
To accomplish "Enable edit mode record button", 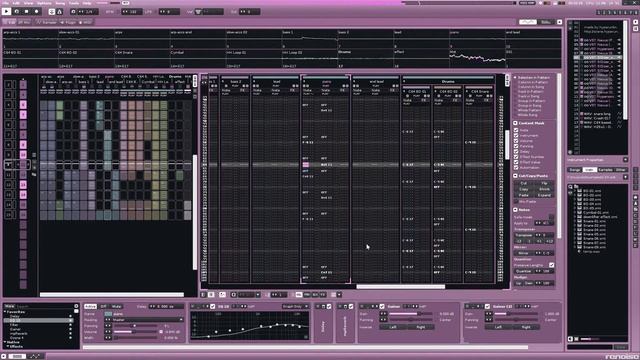I will (x=36, y=11).
